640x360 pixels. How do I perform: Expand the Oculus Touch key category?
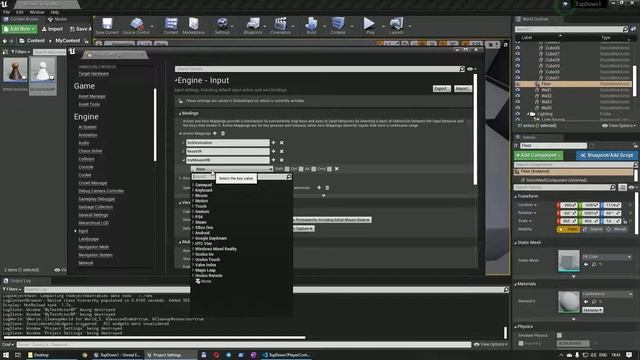[193, 260]
